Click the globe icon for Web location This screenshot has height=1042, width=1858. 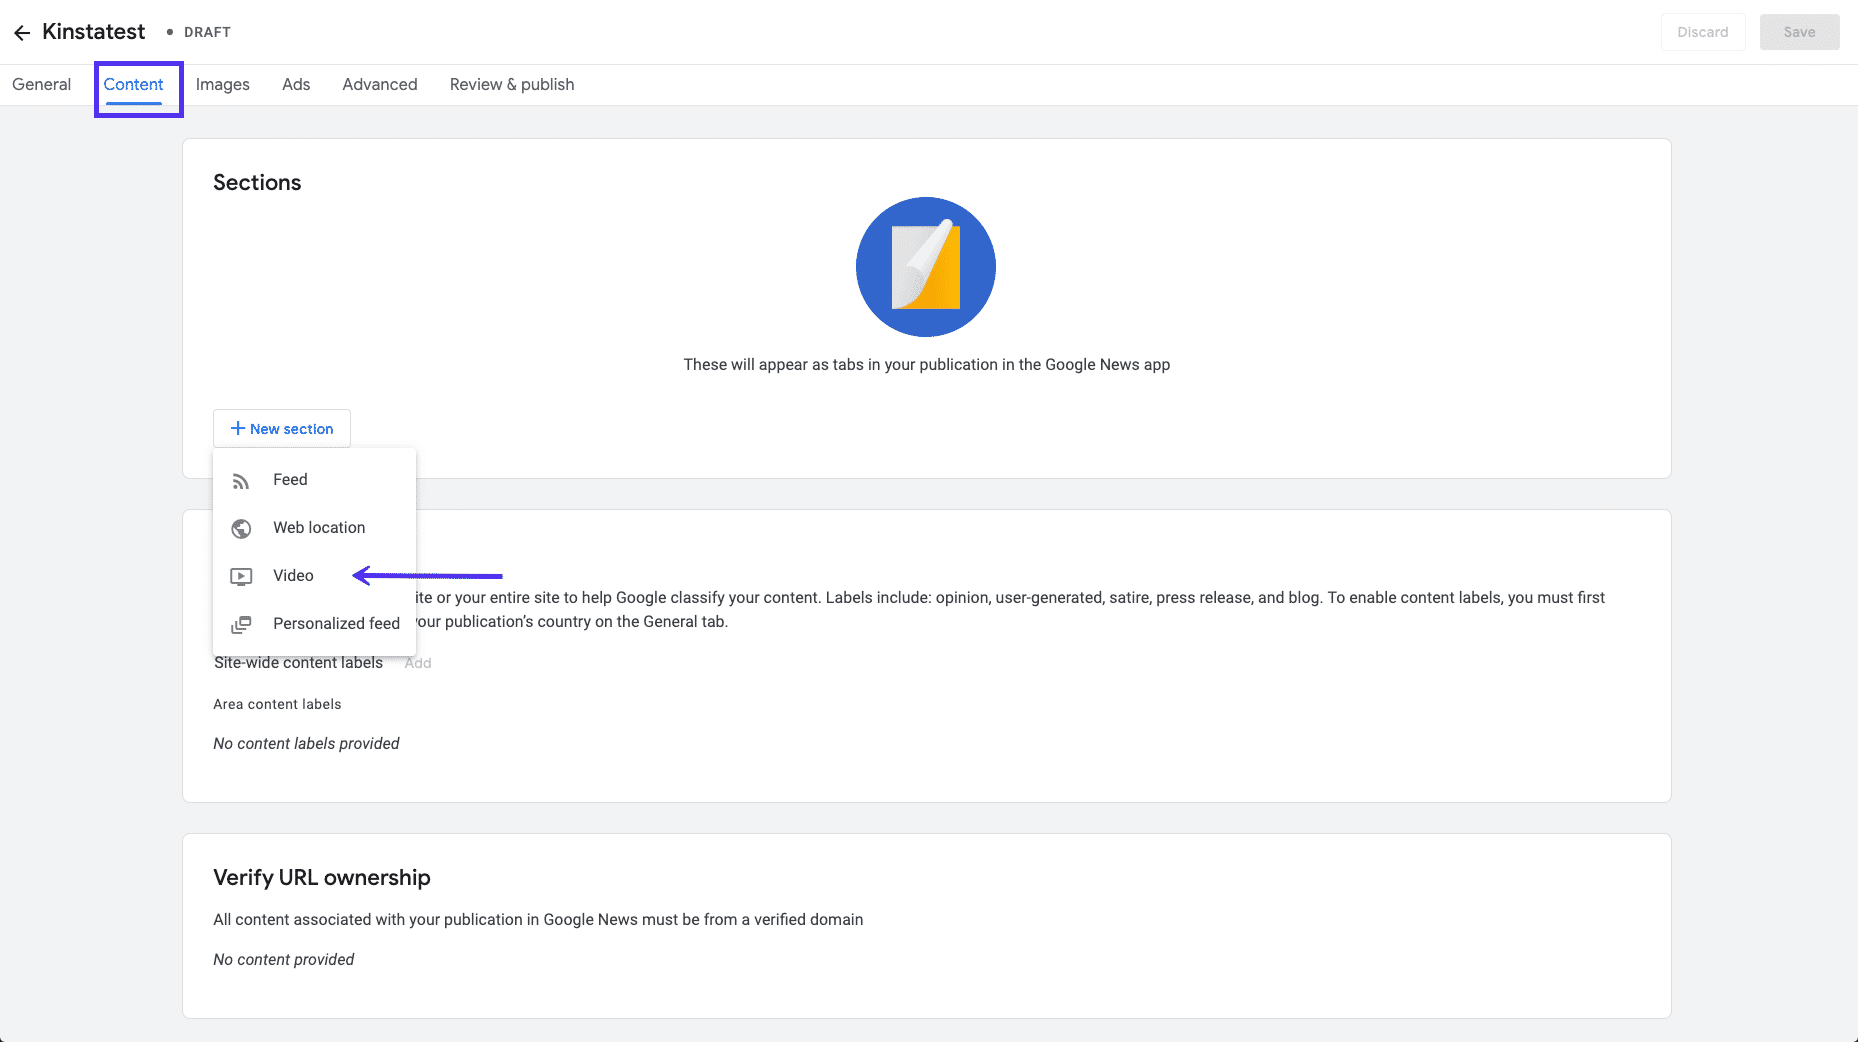click(x=241, y=528)
